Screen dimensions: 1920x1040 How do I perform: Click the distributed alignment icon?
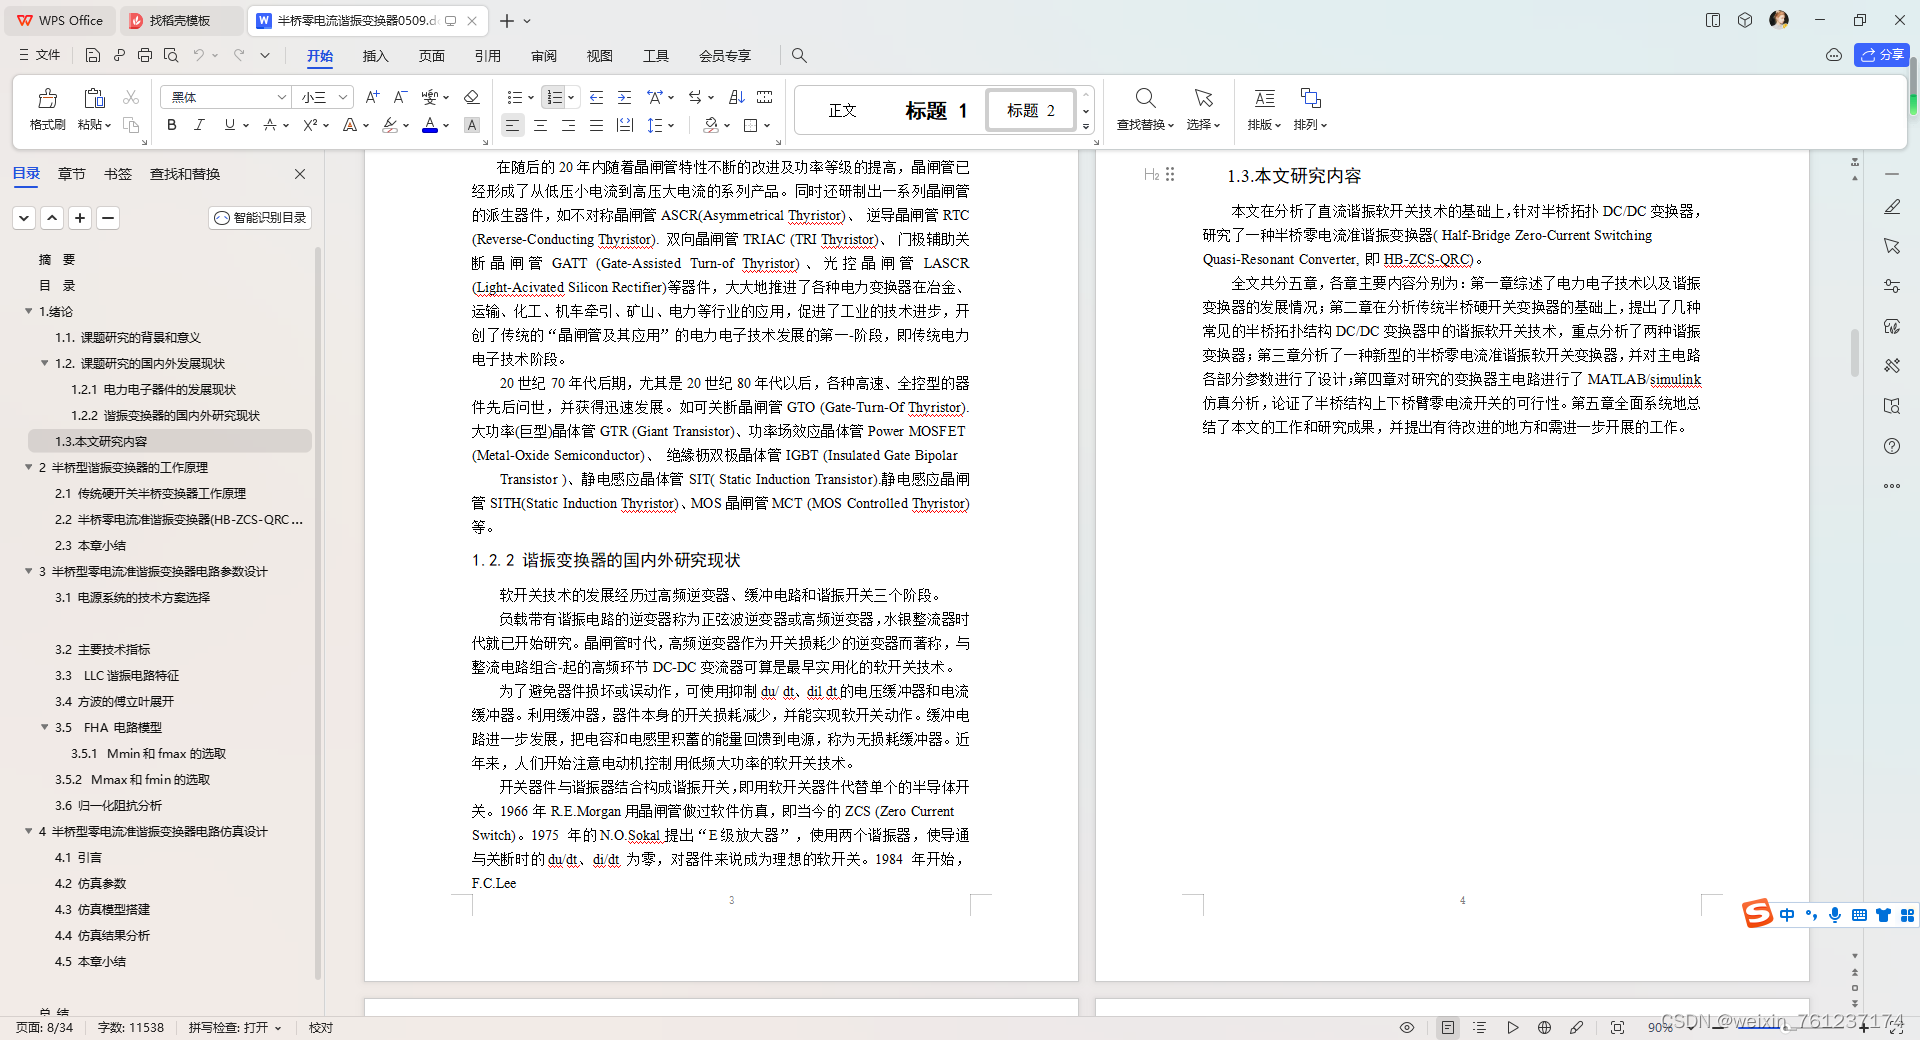click(x=625, y=125)
